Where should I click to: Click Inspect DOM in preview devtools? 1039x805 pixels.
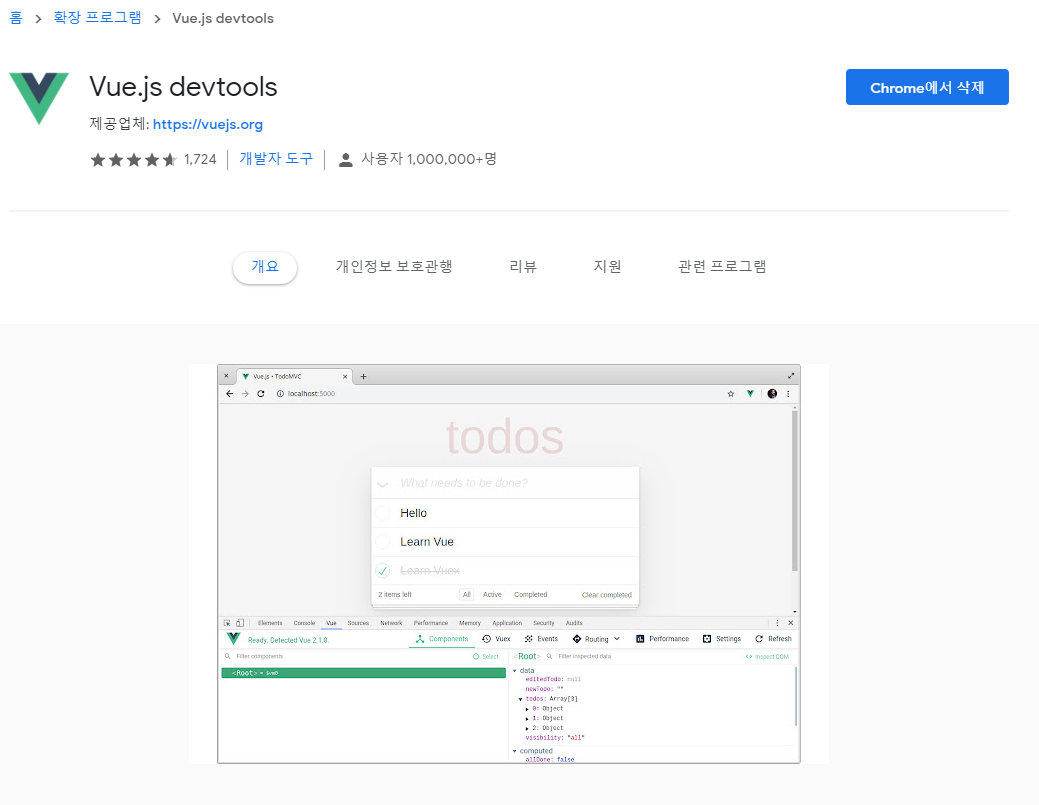(767, 657)
